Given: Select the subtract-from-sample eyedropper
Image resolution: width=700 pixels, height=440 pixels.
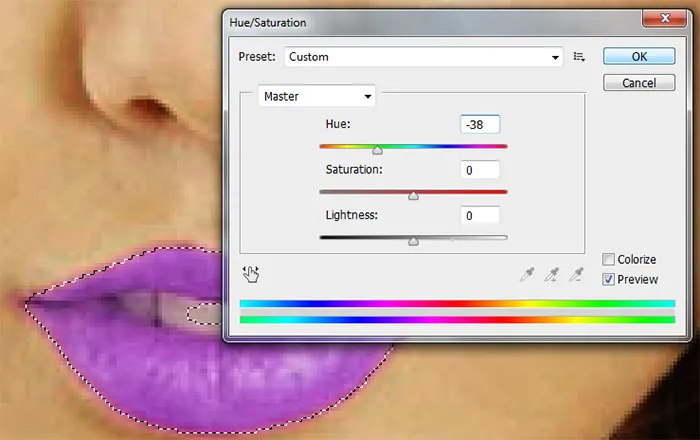Looking at the screenshot, I should 576,274.
